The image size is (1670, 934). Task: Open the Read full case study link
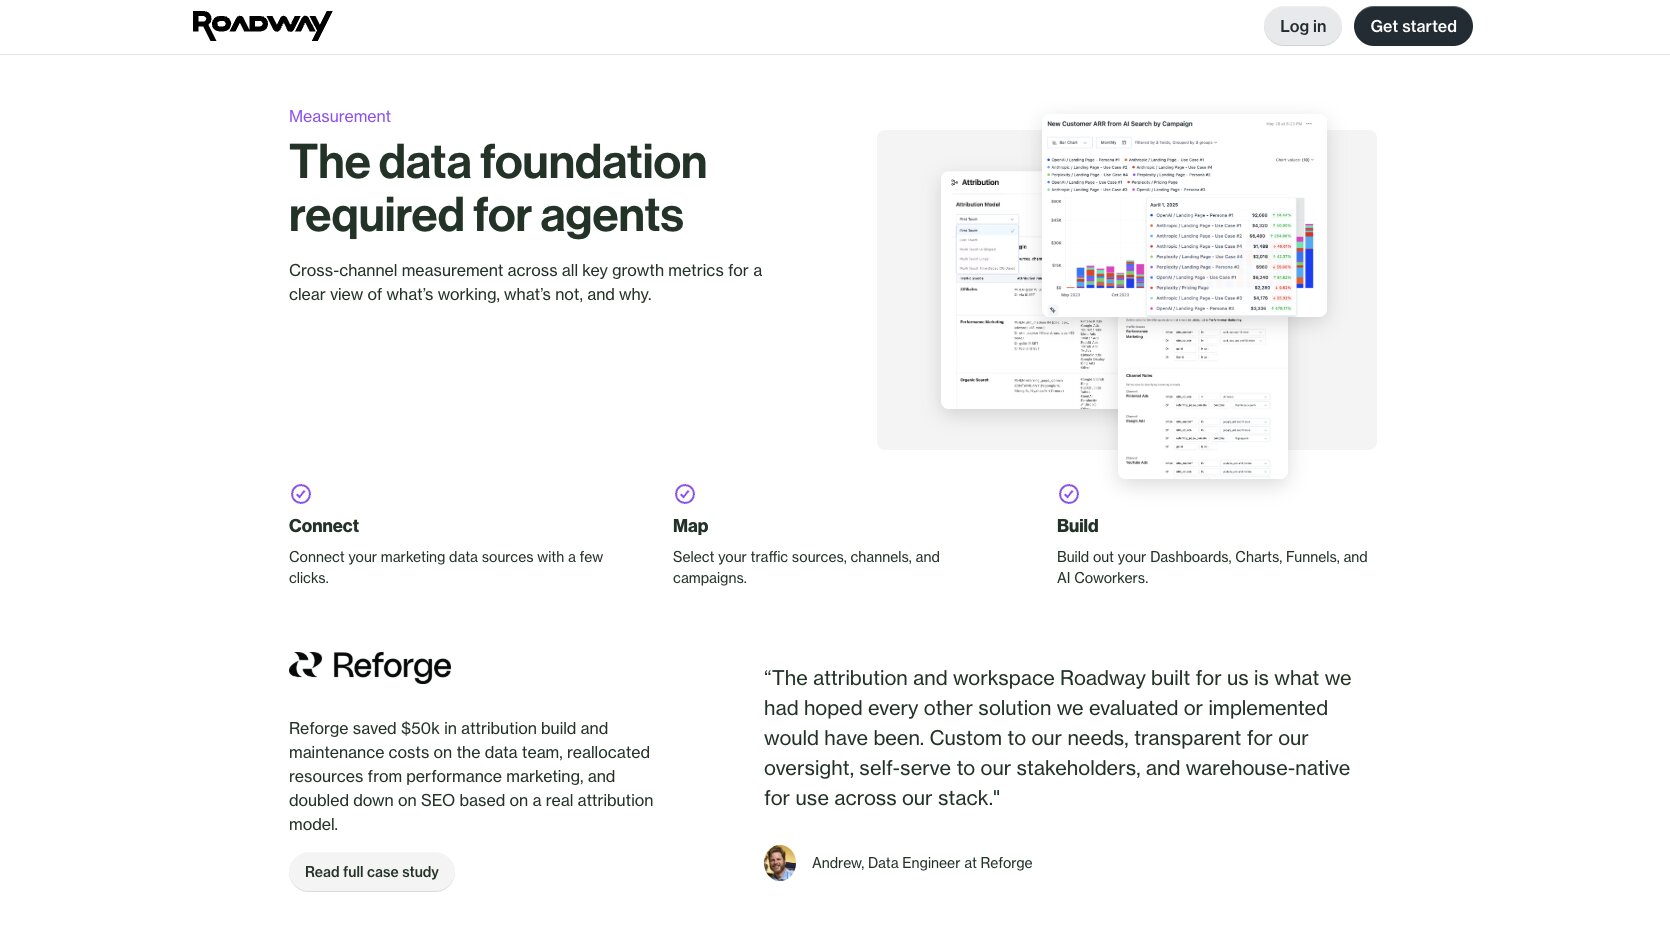372,872
